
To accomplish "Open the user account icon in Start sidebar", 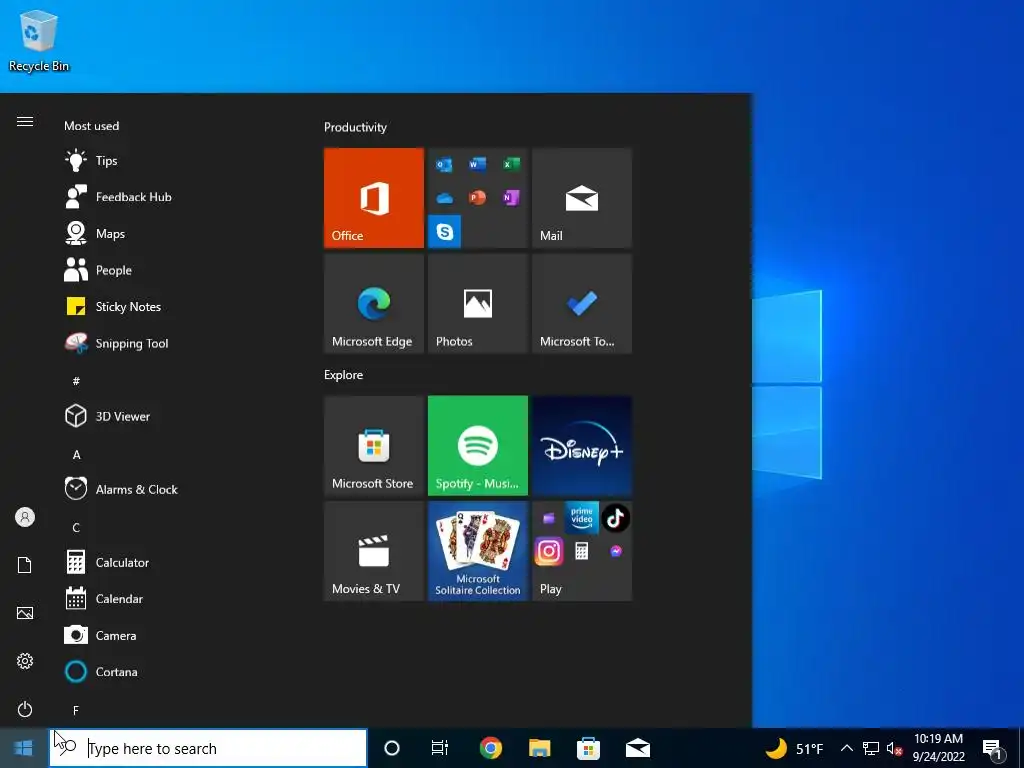I will [x=25, y=517].
